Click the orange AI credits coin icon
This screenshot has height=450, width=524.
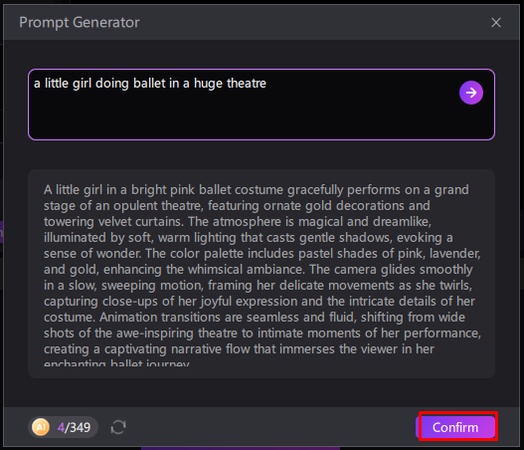click(40, 427)
